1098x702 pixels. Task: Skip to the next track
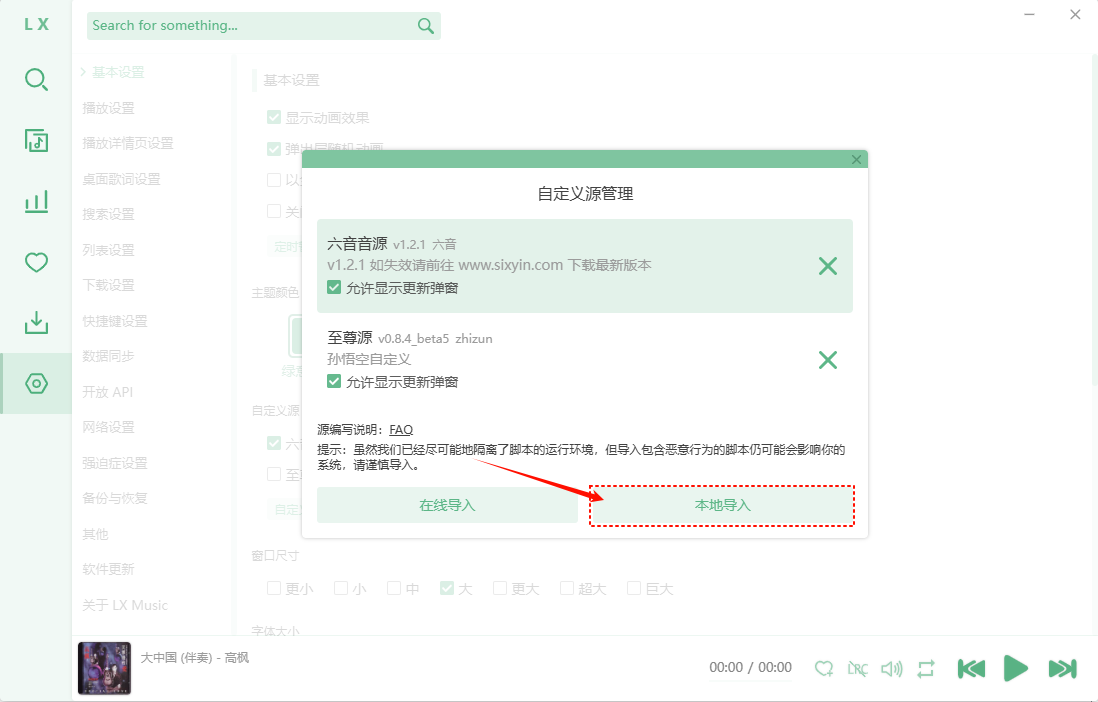pos(1061,668)
